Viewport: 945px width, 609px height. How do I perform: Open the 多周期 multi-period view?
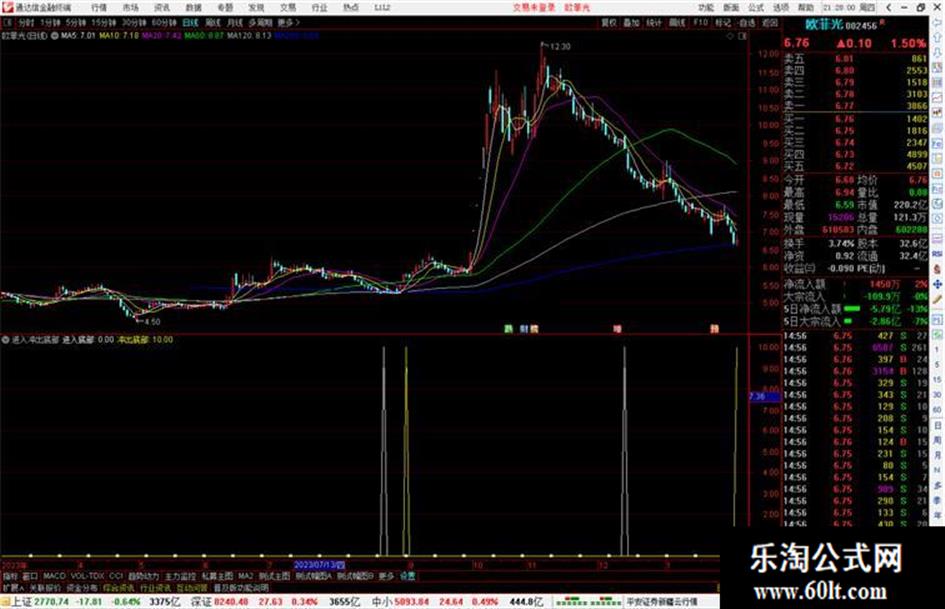point(260,23)
